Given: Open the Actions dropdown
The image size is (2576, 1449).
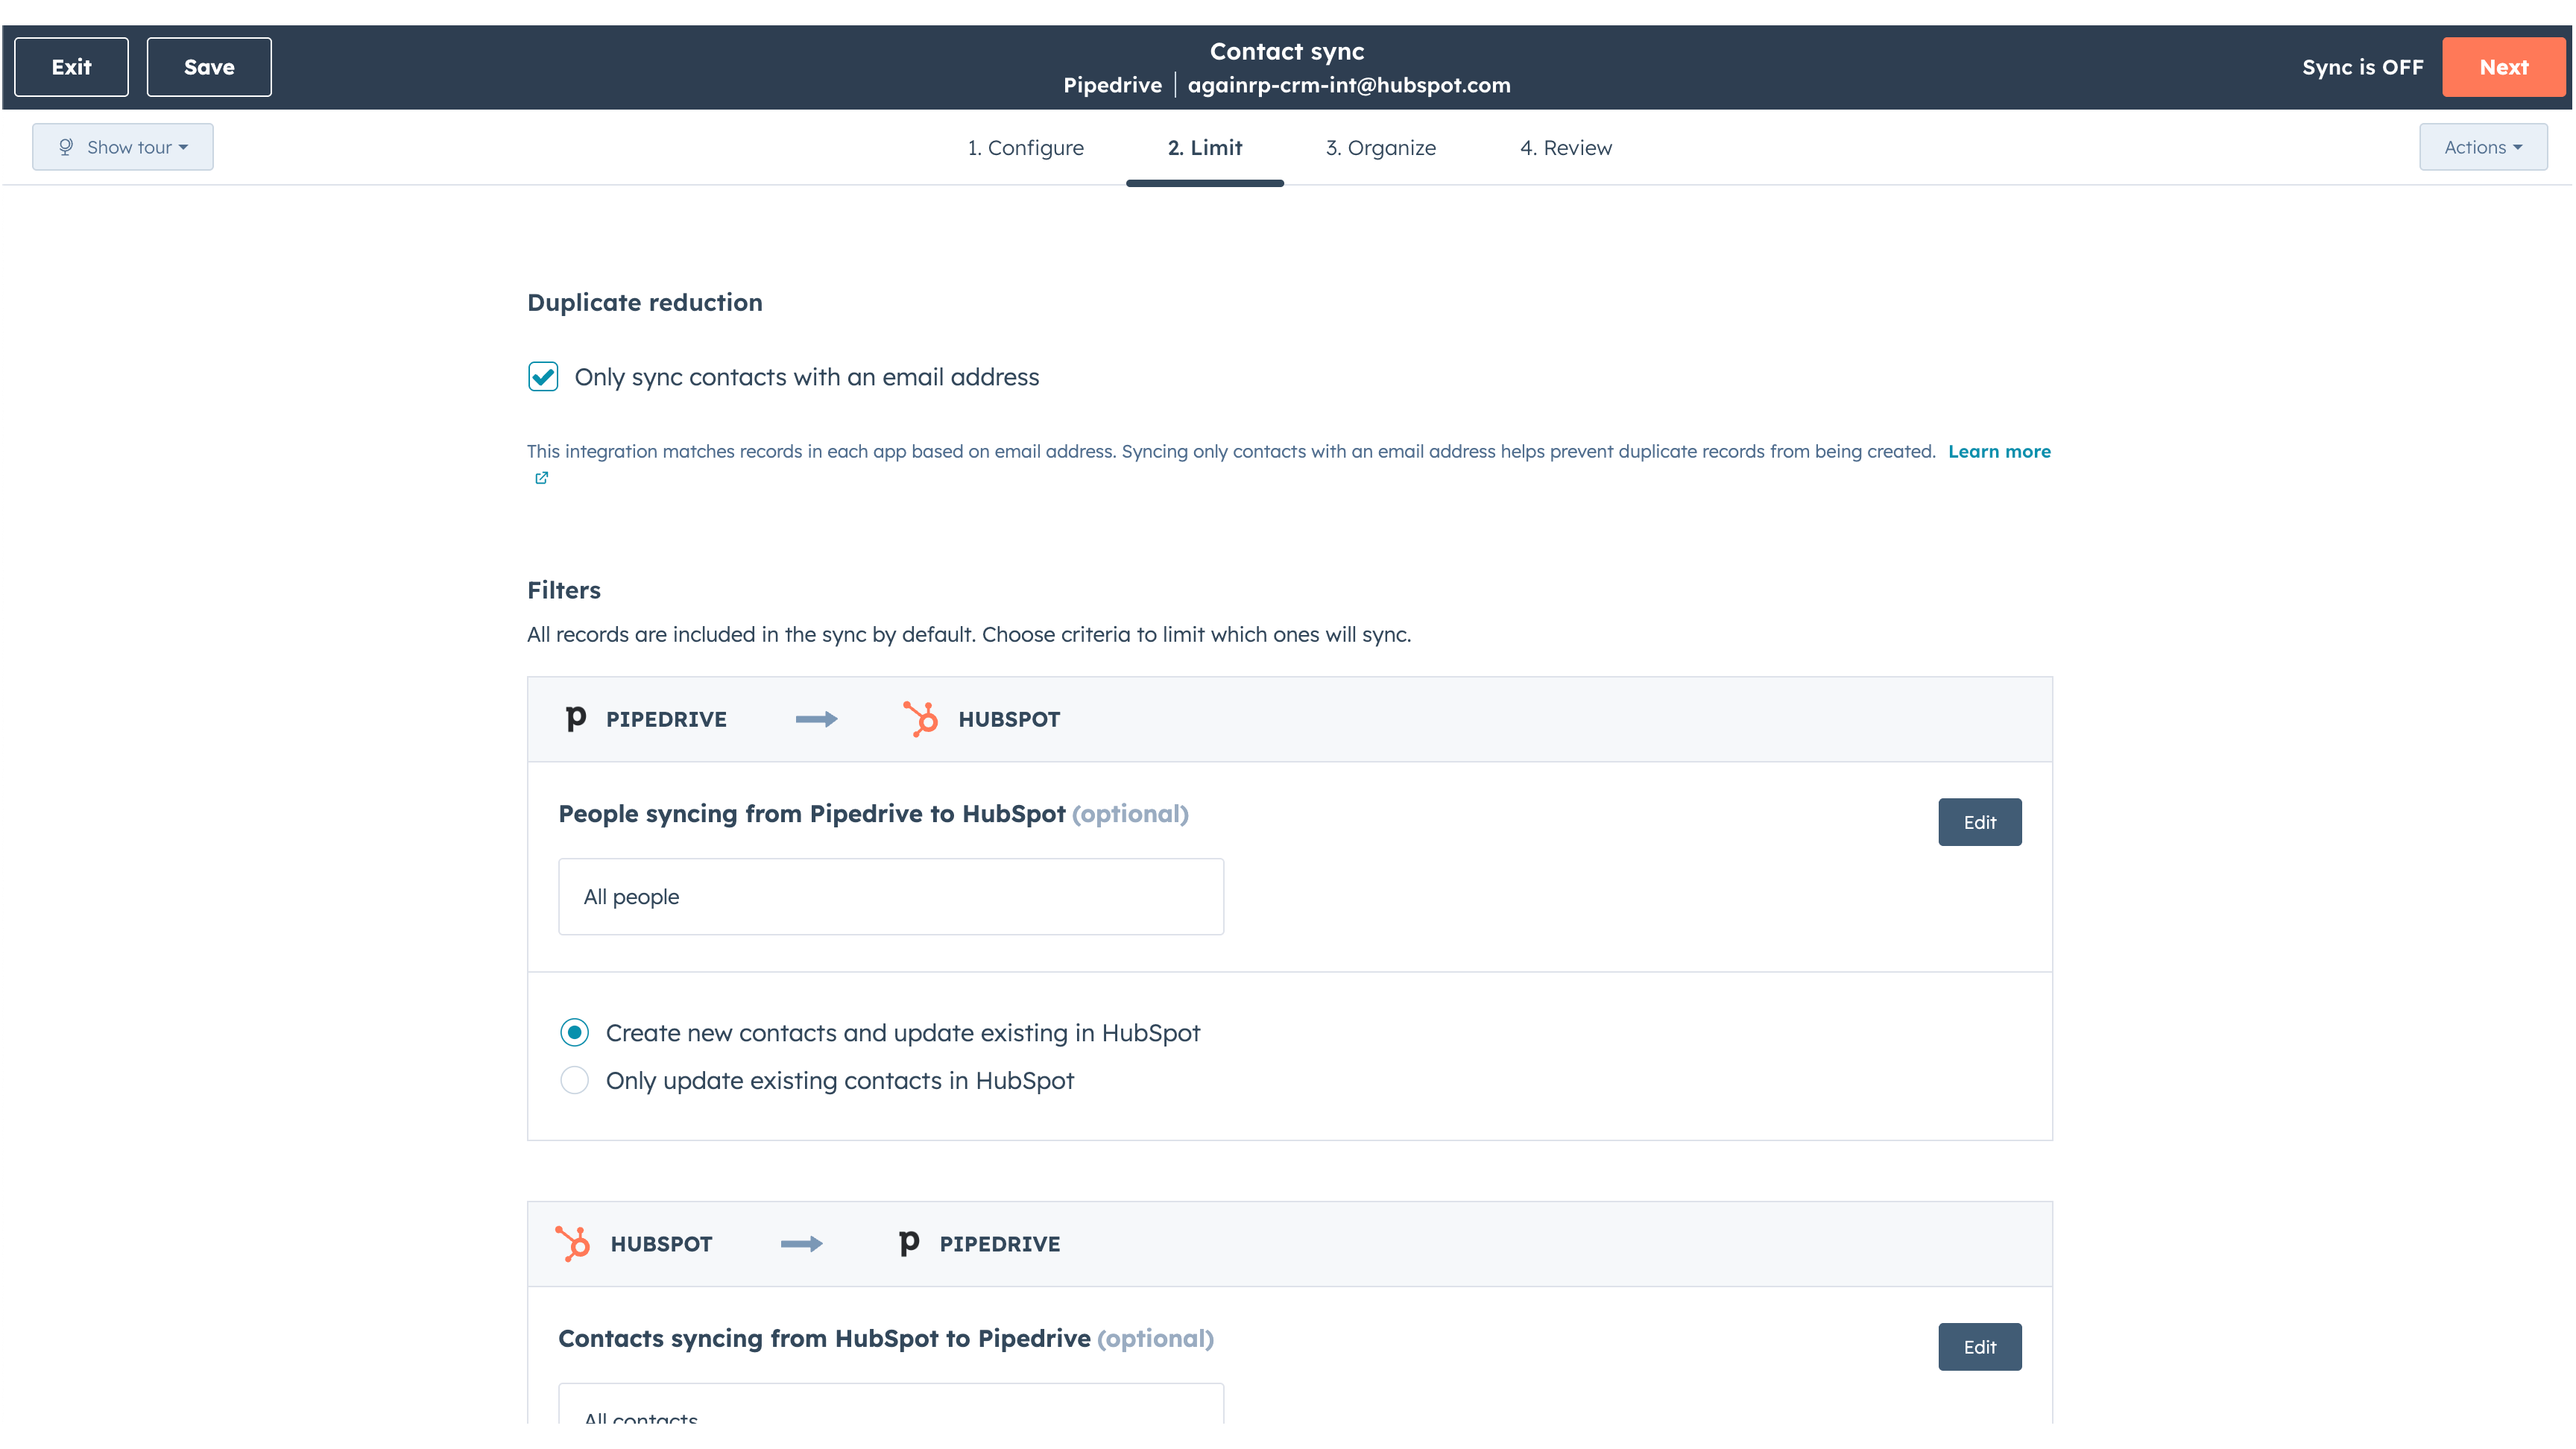Looking at the screenshot, I should tap(2484, 146).
